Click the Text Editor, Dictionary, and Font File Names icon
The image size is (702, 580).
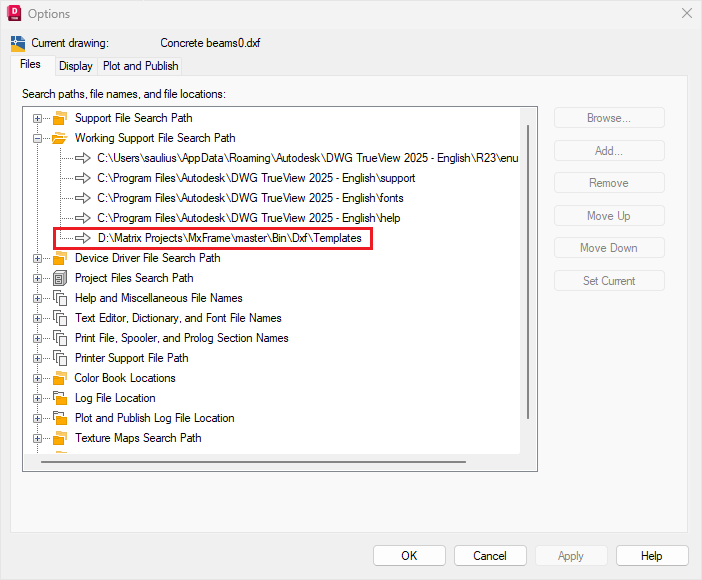(x=60, y=318)
